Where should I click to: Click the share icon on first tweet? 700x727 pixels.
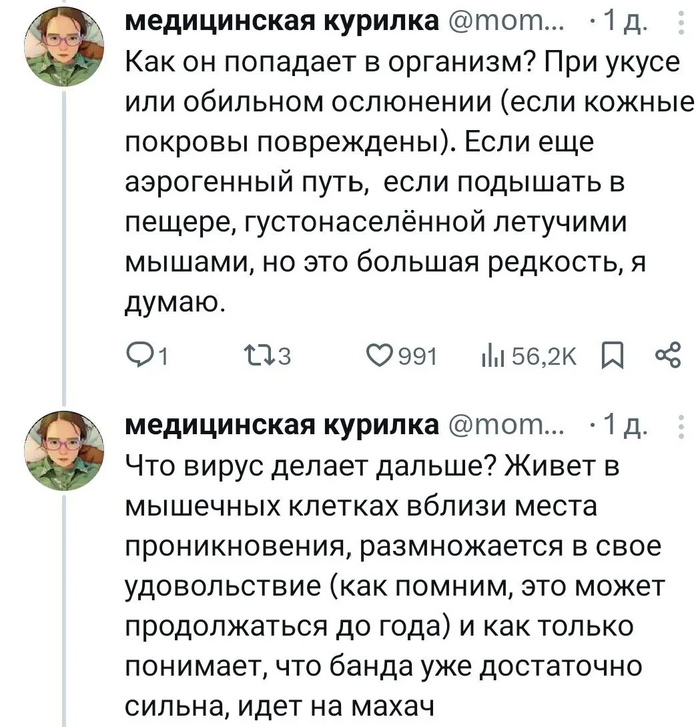pos(665,355)
